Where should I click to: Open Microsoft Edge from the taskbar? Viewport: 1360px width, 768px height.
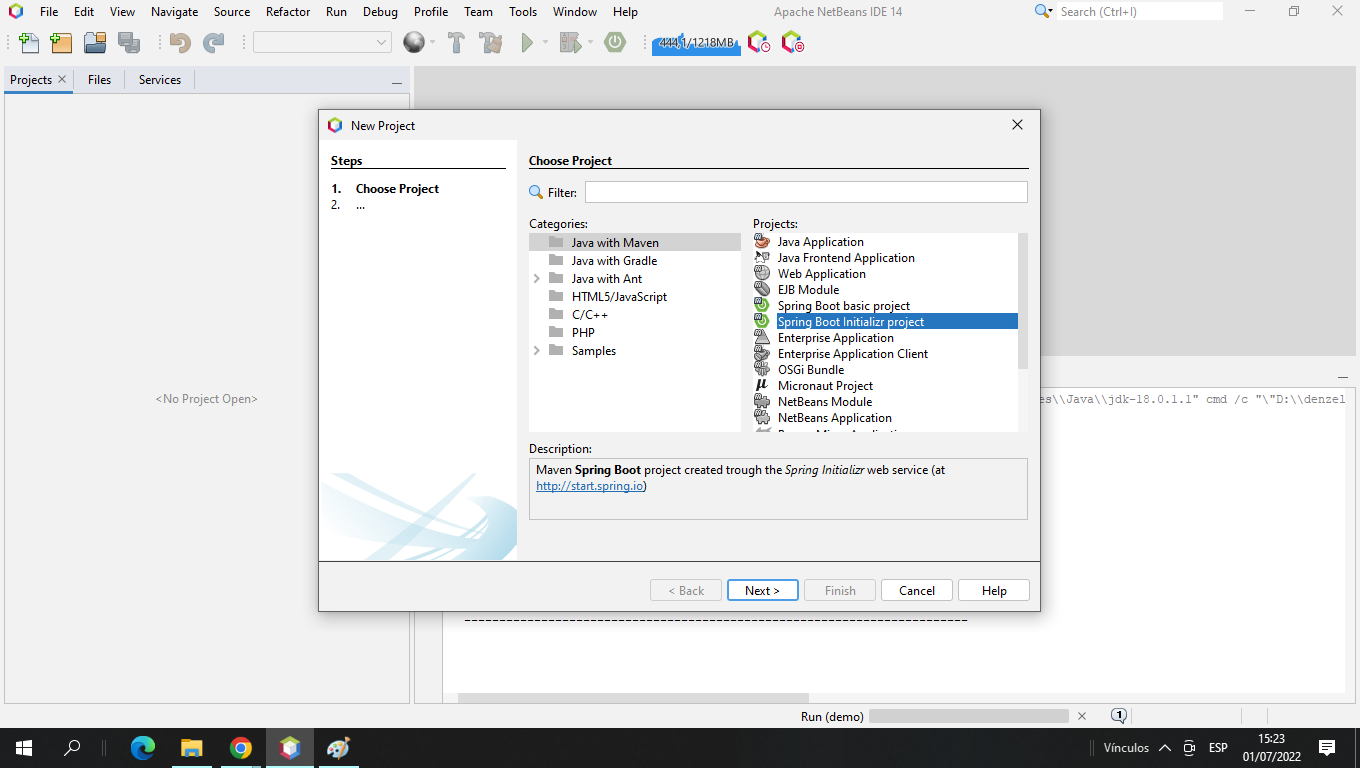(x=144, y=747)
